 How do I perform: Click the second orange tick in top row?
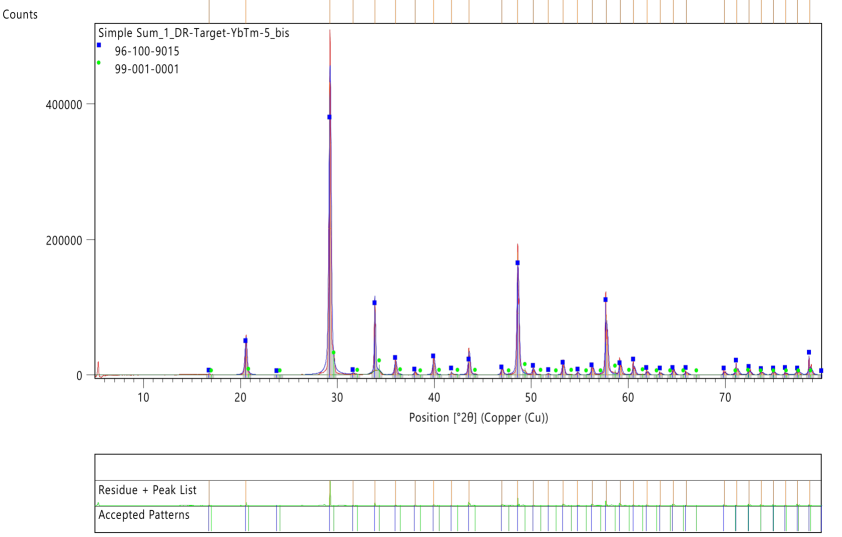246,11
